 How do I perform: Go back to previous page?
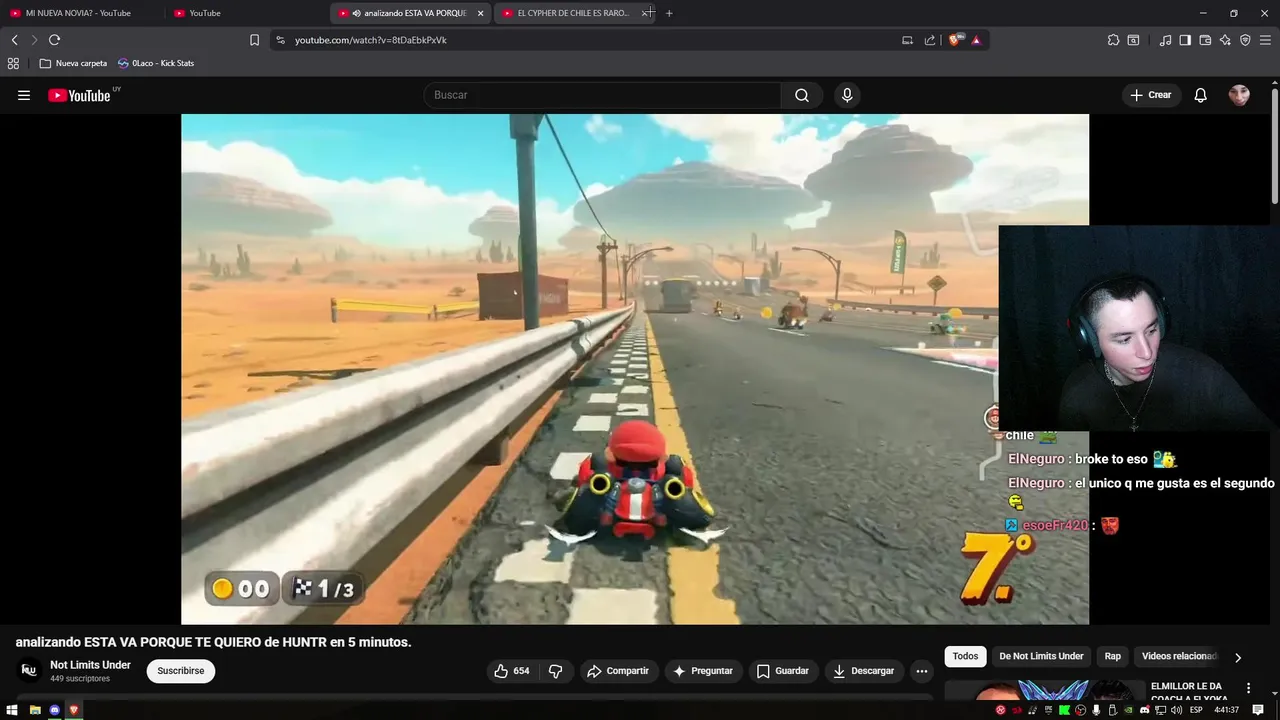14,40
